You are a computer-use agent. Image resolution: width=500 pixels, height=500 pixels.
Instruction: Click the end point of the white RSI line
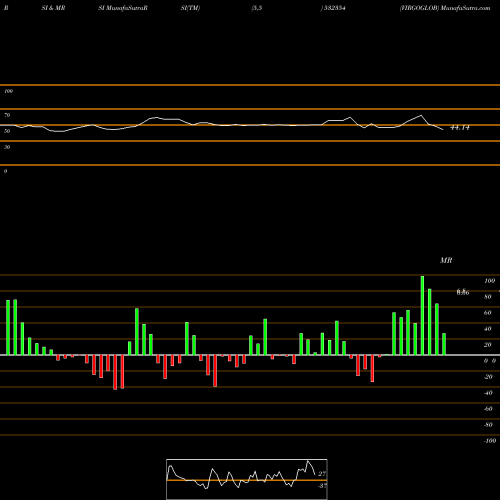click(x=443, y=129)
